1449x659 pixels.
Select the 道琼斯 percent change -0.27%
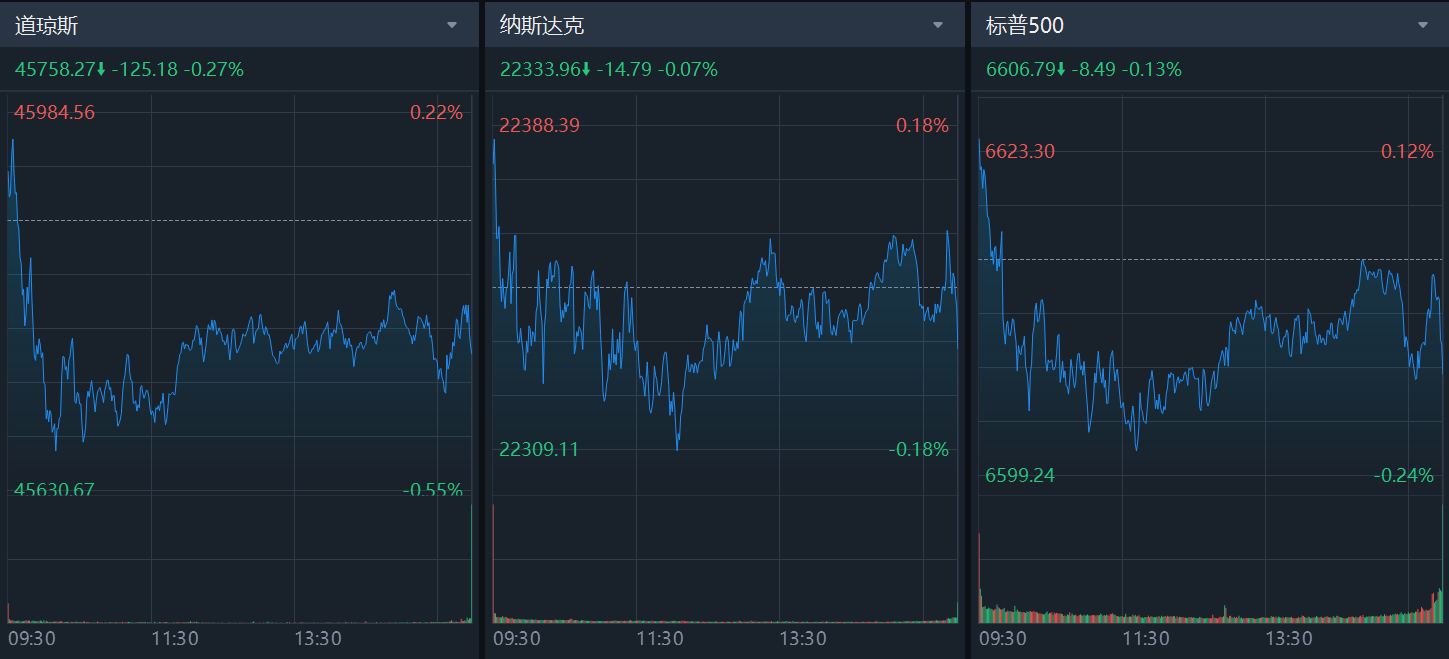tap(214, 69)
